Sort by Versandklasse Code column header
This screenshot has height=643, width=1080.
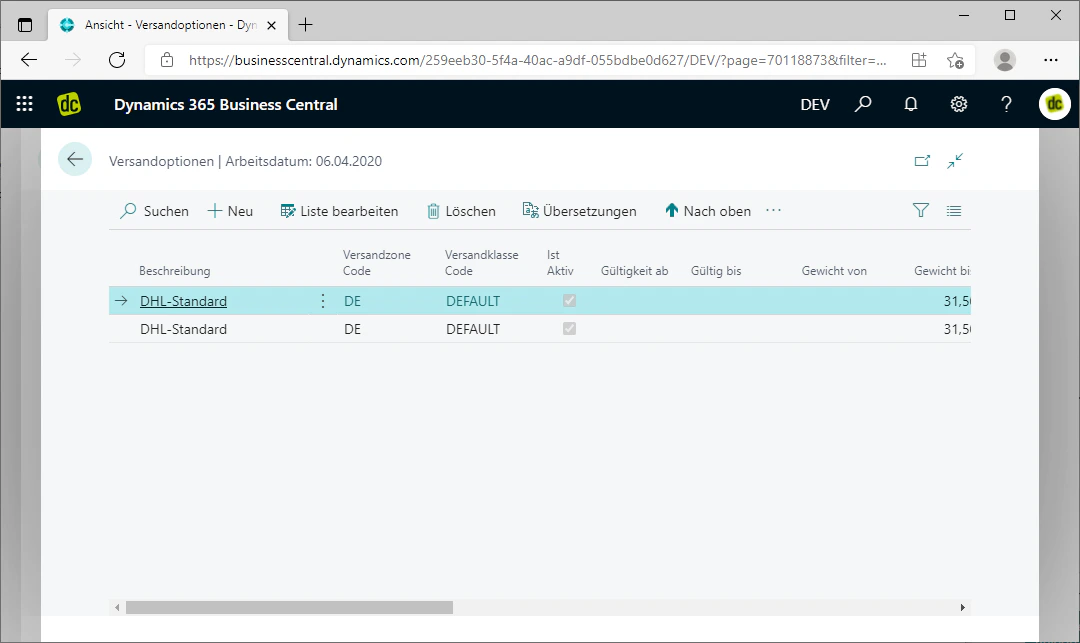[481, 262]
